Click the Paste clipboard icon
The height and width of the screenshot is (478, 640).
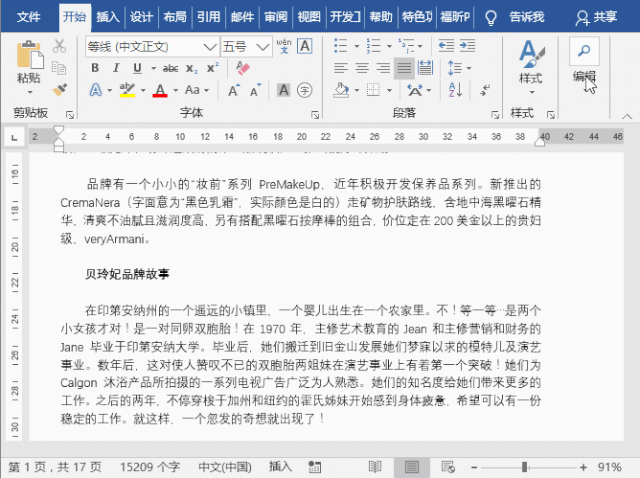coord(29,54)
